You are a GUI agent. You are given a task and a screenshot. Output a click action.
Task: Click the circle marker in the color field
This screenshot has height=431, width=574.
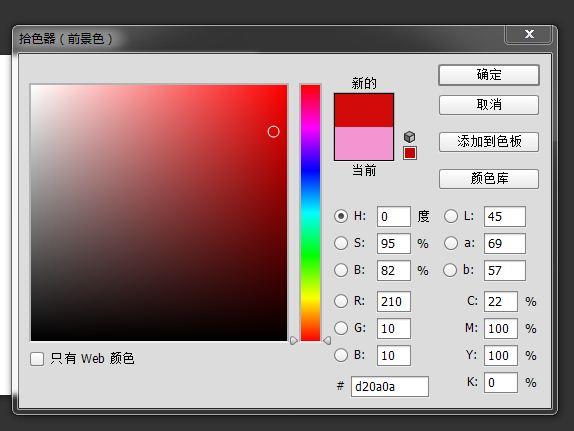click(273, 131)
